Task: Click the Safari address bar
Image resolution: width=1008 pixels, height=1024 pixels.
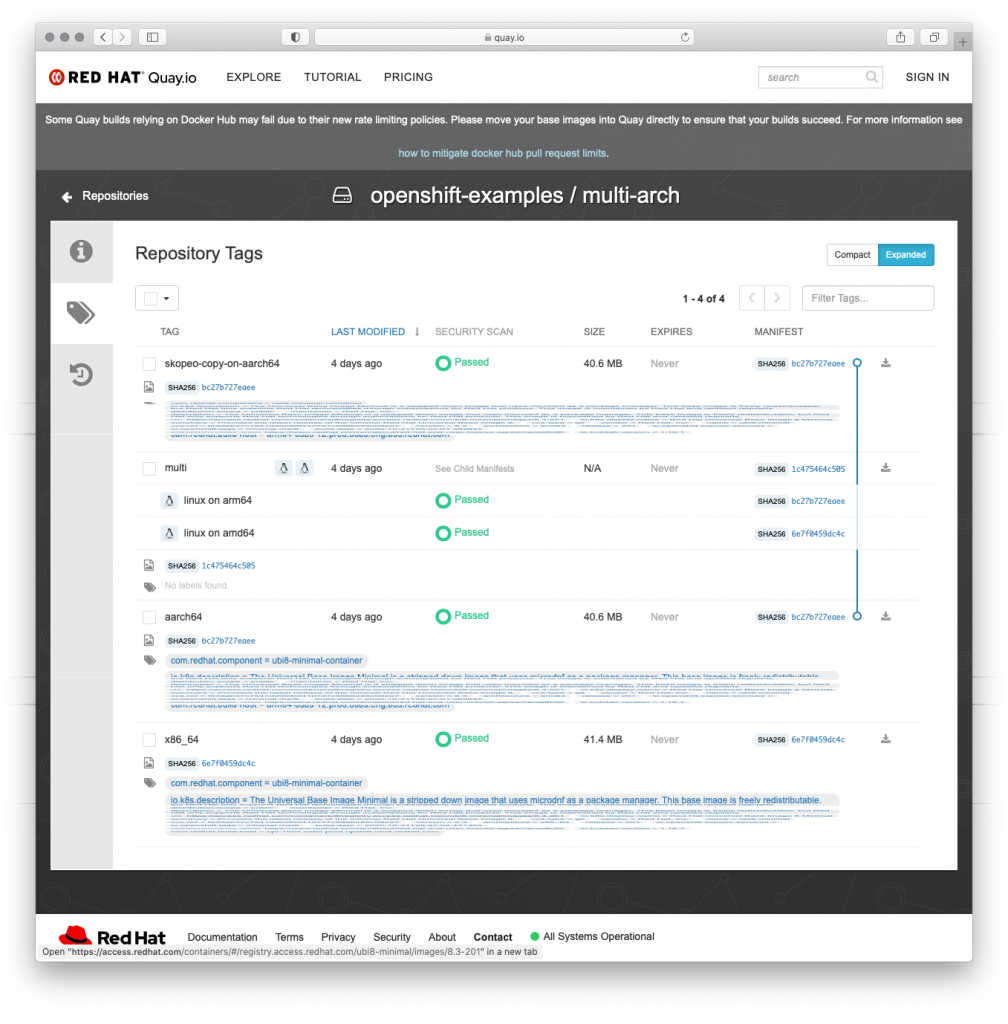Action: click(504, 37)
